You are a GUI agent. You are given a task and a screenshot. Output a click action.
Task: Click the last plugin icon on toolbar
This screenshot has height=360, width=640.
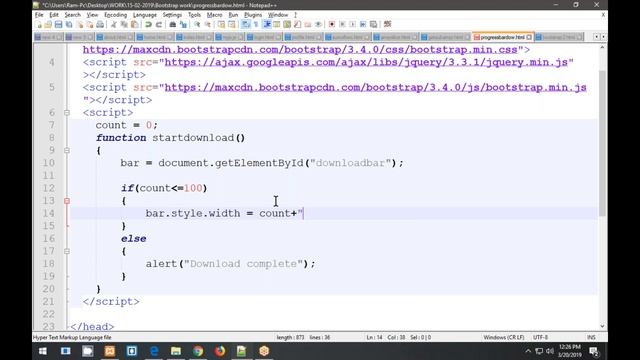point(388,24)
